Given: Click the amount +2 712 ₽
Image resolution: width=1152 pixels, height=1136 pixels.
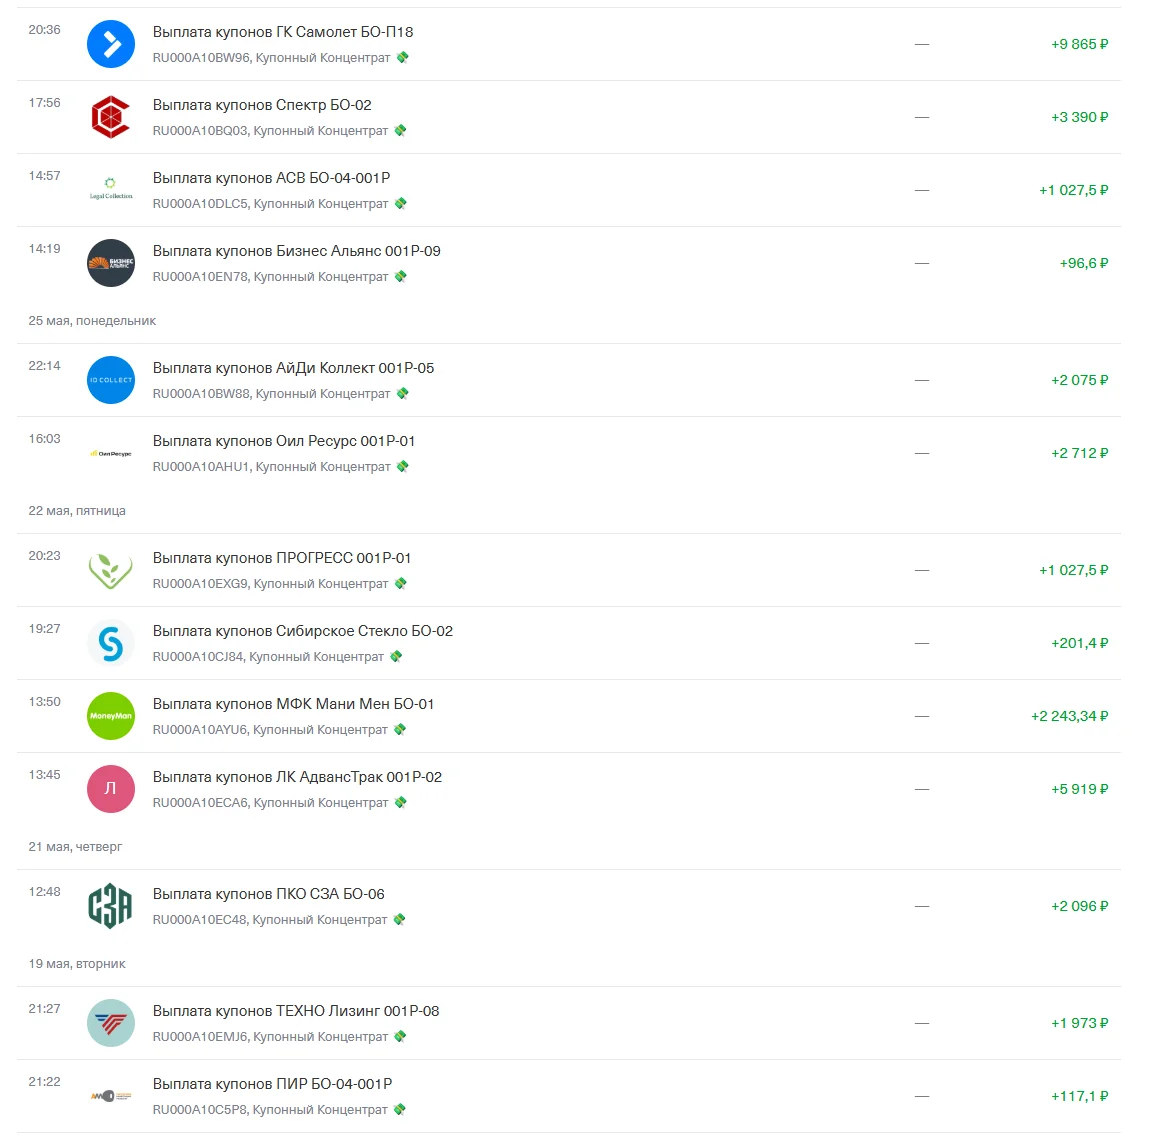Looking at the screenshot, I should [x=1079, y=453].
